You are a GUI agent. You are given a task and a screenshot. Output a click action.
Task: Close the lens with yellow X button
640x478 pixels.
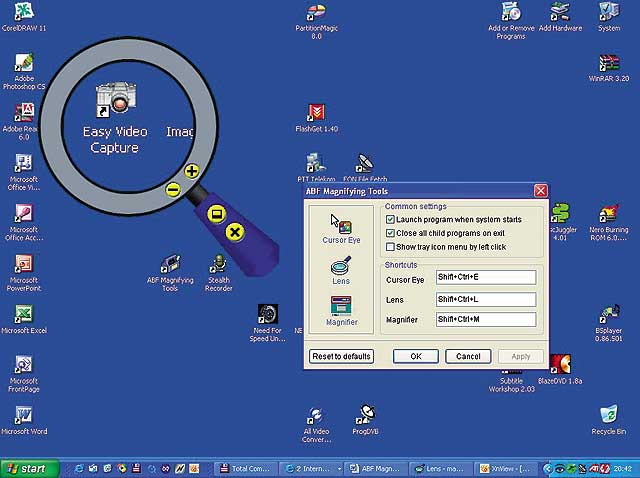(x=235, y=232)
